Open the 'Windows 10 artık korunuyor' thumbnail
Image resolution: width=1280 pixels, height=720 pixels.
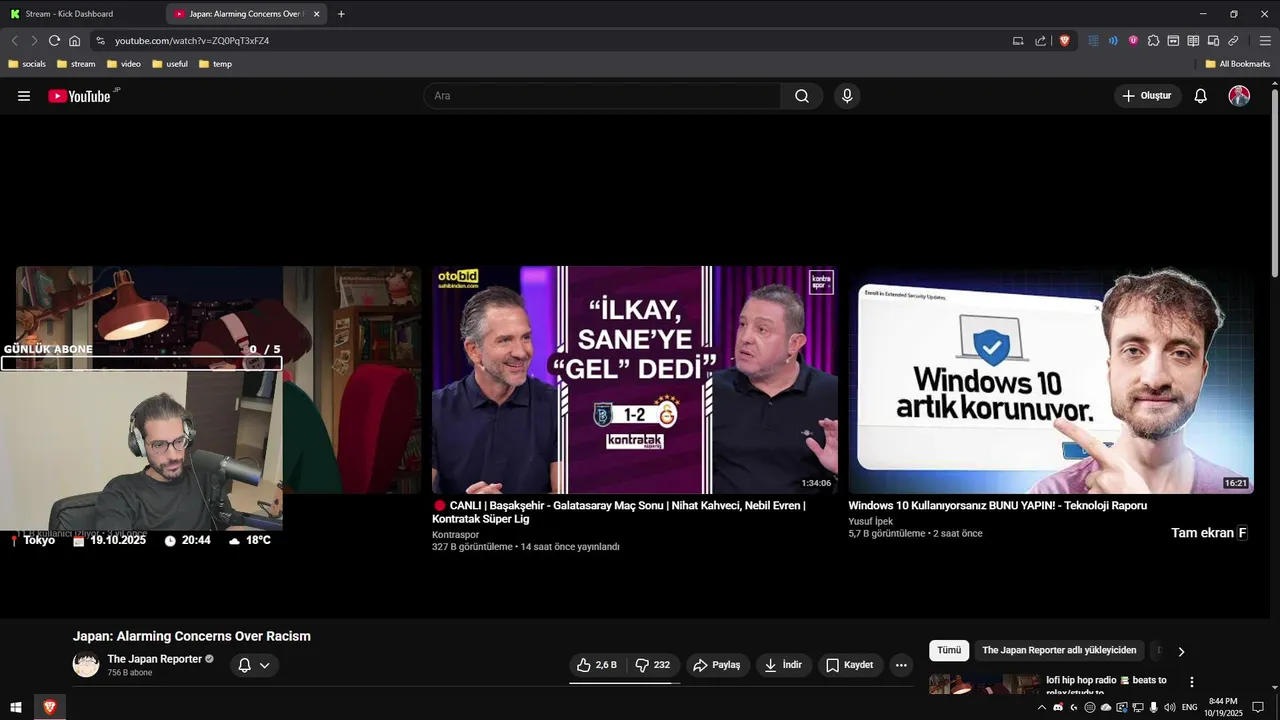[x=1051, y=380]
